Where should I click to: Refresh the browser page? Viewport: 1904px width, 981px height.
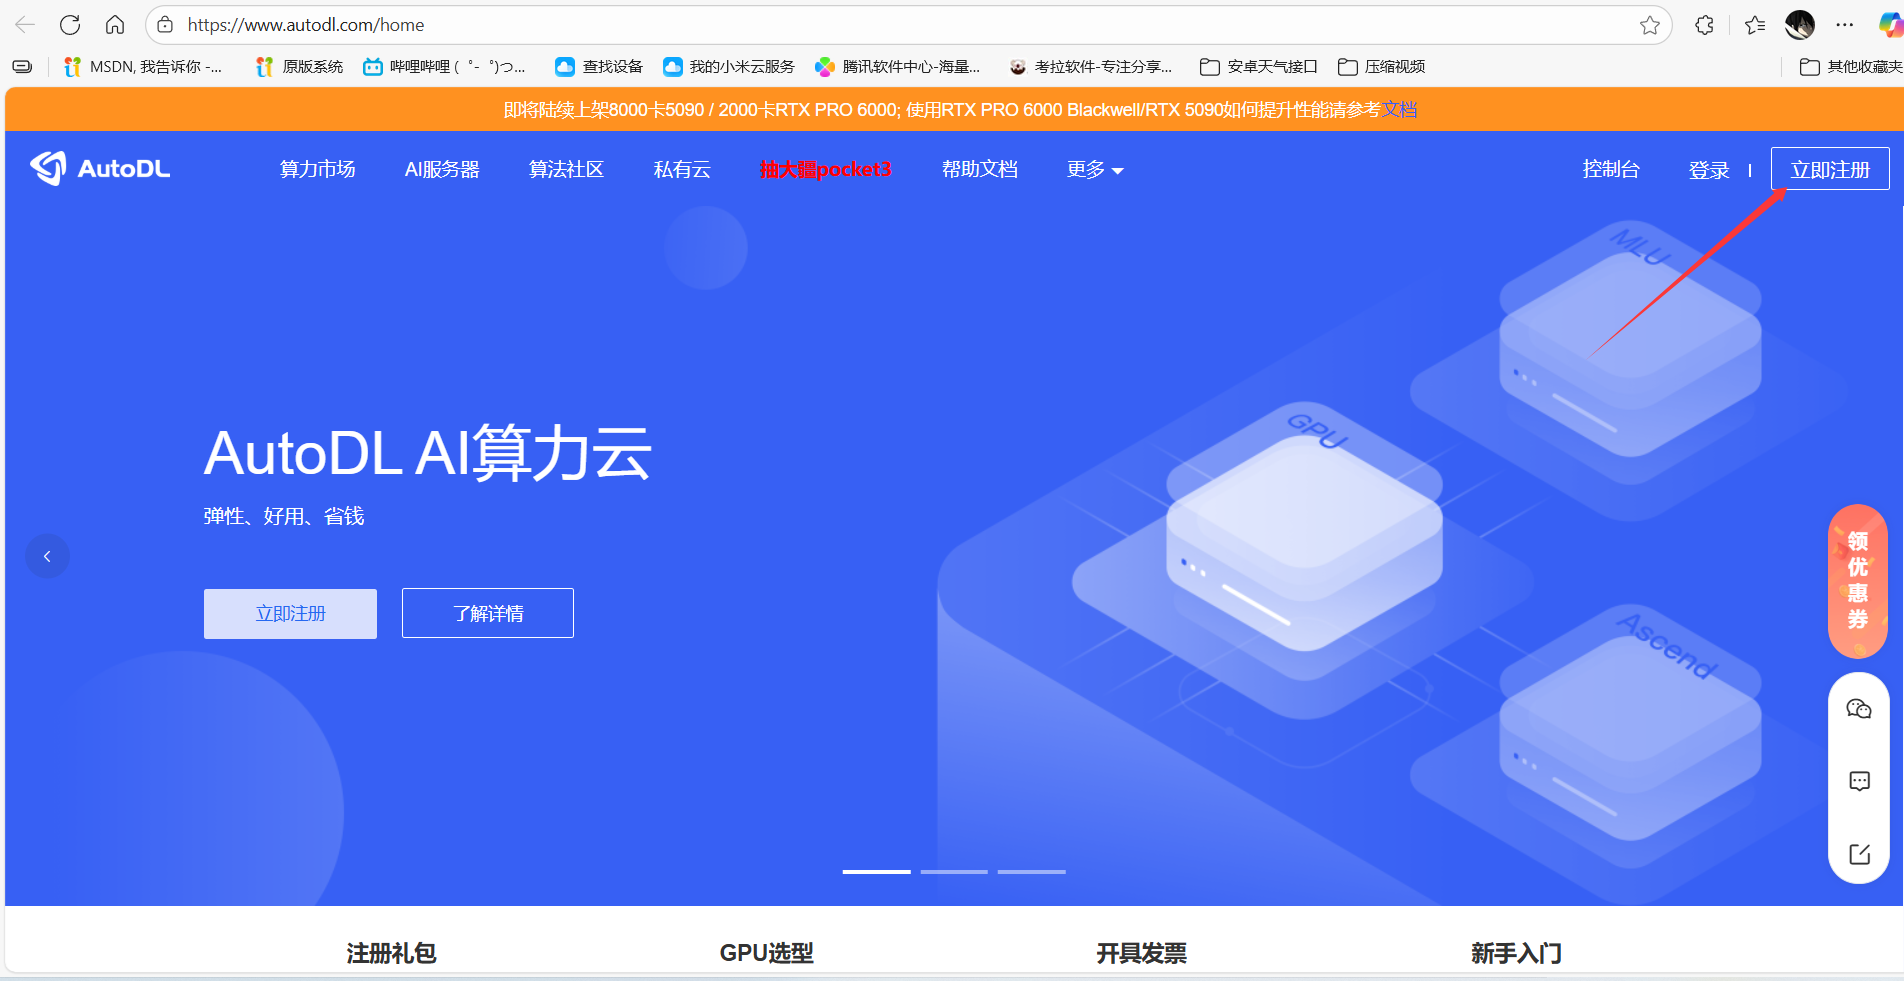coord(70,25)
